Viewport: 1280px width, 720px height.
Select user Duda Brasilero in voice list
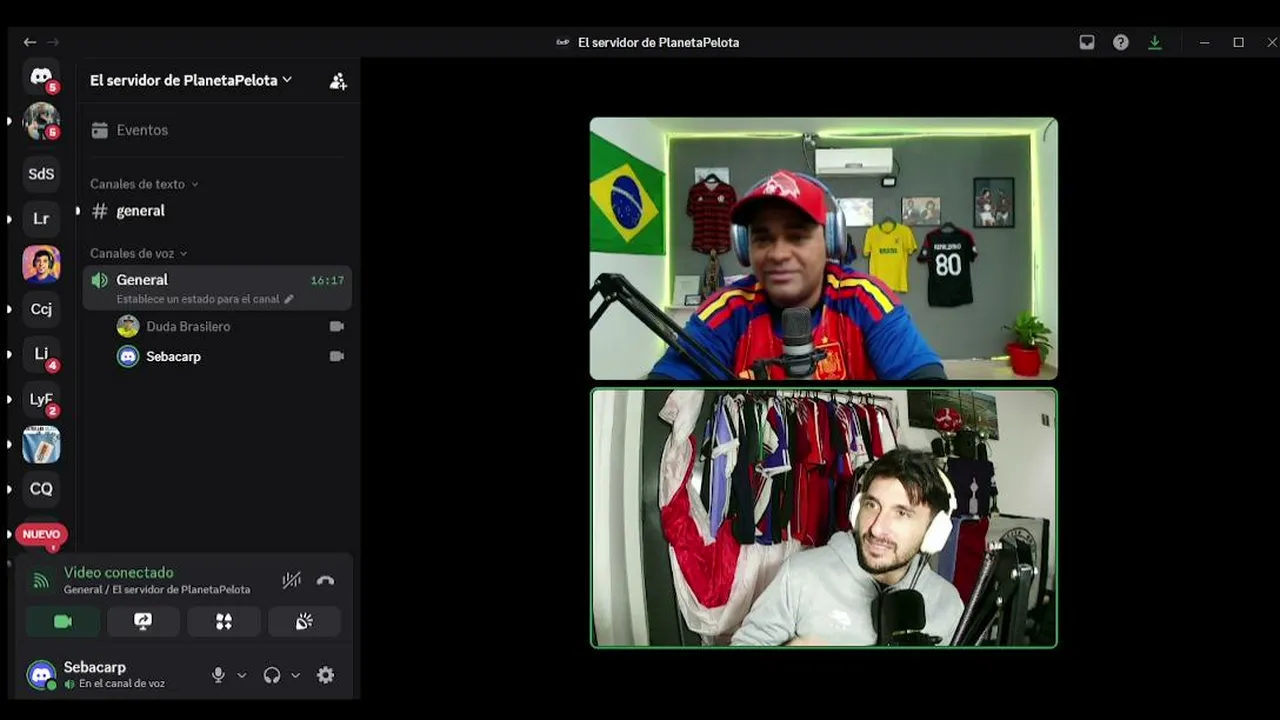(188, 326)
